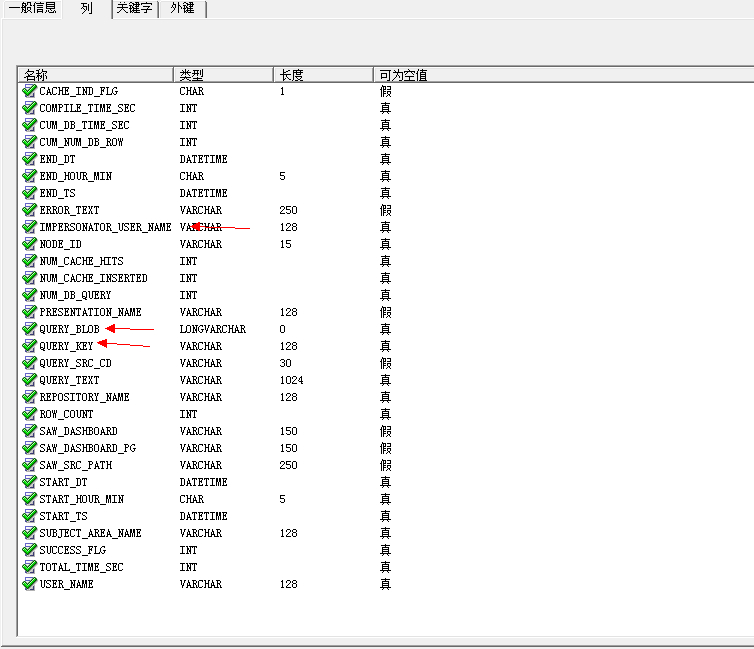Image resolution: width=754 pixels, height=649 pixels.
Task: Click the COMPILE_TIME_SEC column icon
Action: click(x=29, y=108)
